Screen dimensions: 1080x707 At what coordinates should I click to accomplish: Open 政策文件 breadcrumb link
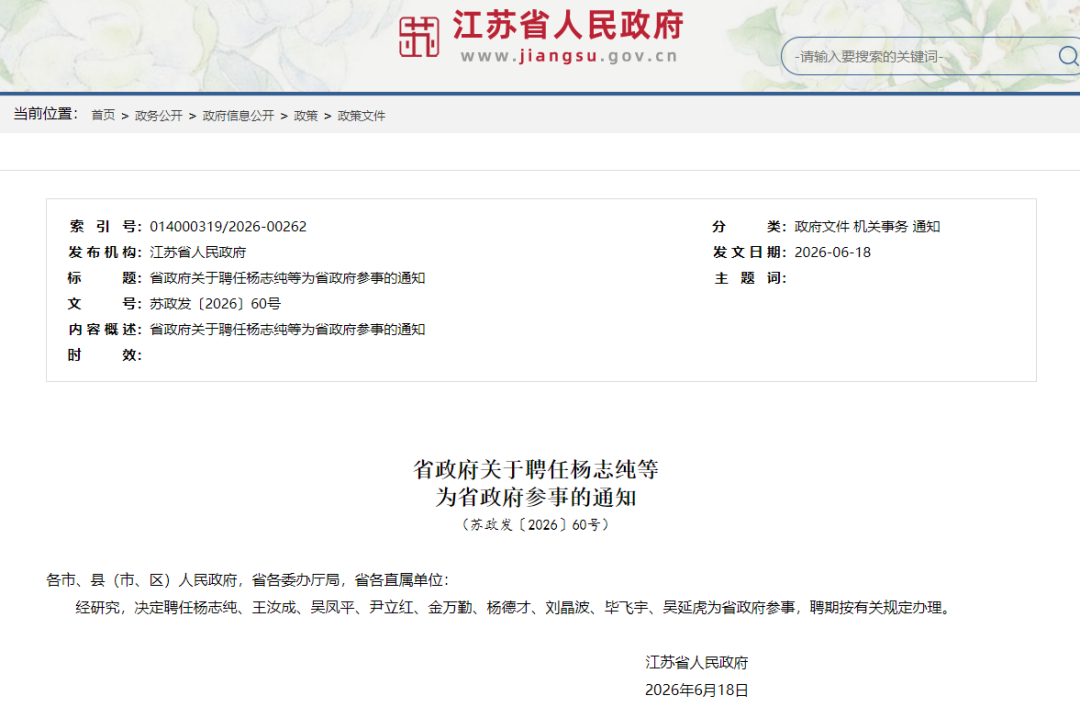coord(362,116)
